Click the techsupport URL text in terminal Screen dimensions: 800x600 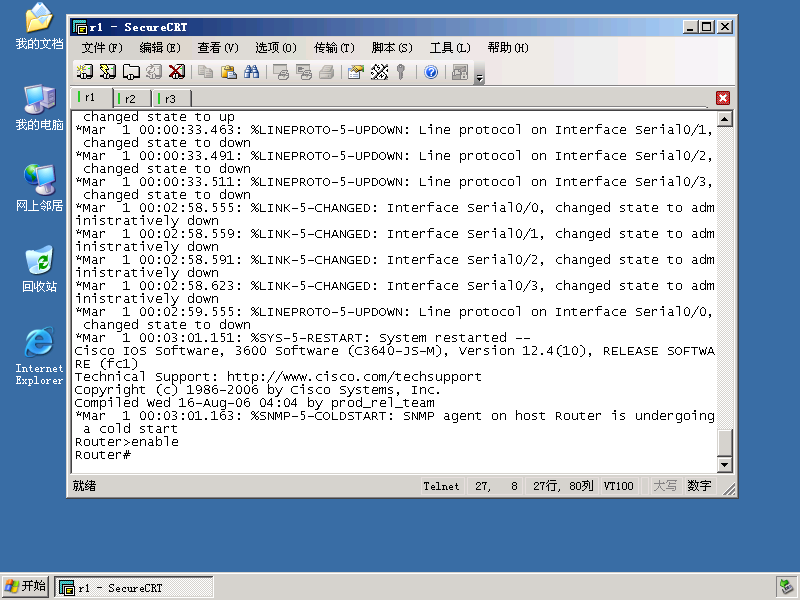point(354,377)
